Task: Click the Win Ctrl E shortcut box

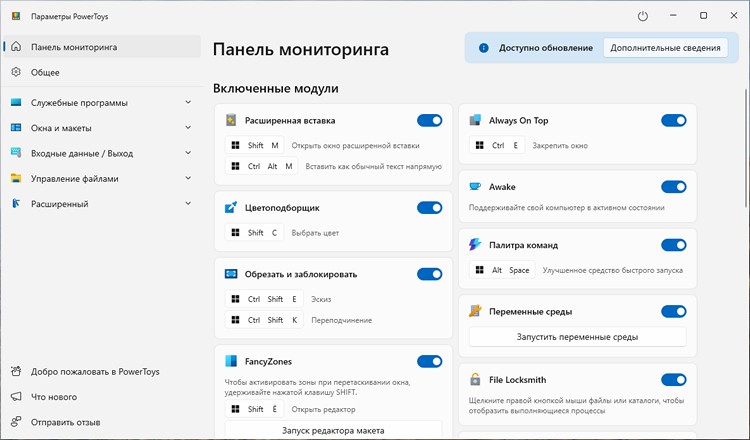Action: [496, 145]
